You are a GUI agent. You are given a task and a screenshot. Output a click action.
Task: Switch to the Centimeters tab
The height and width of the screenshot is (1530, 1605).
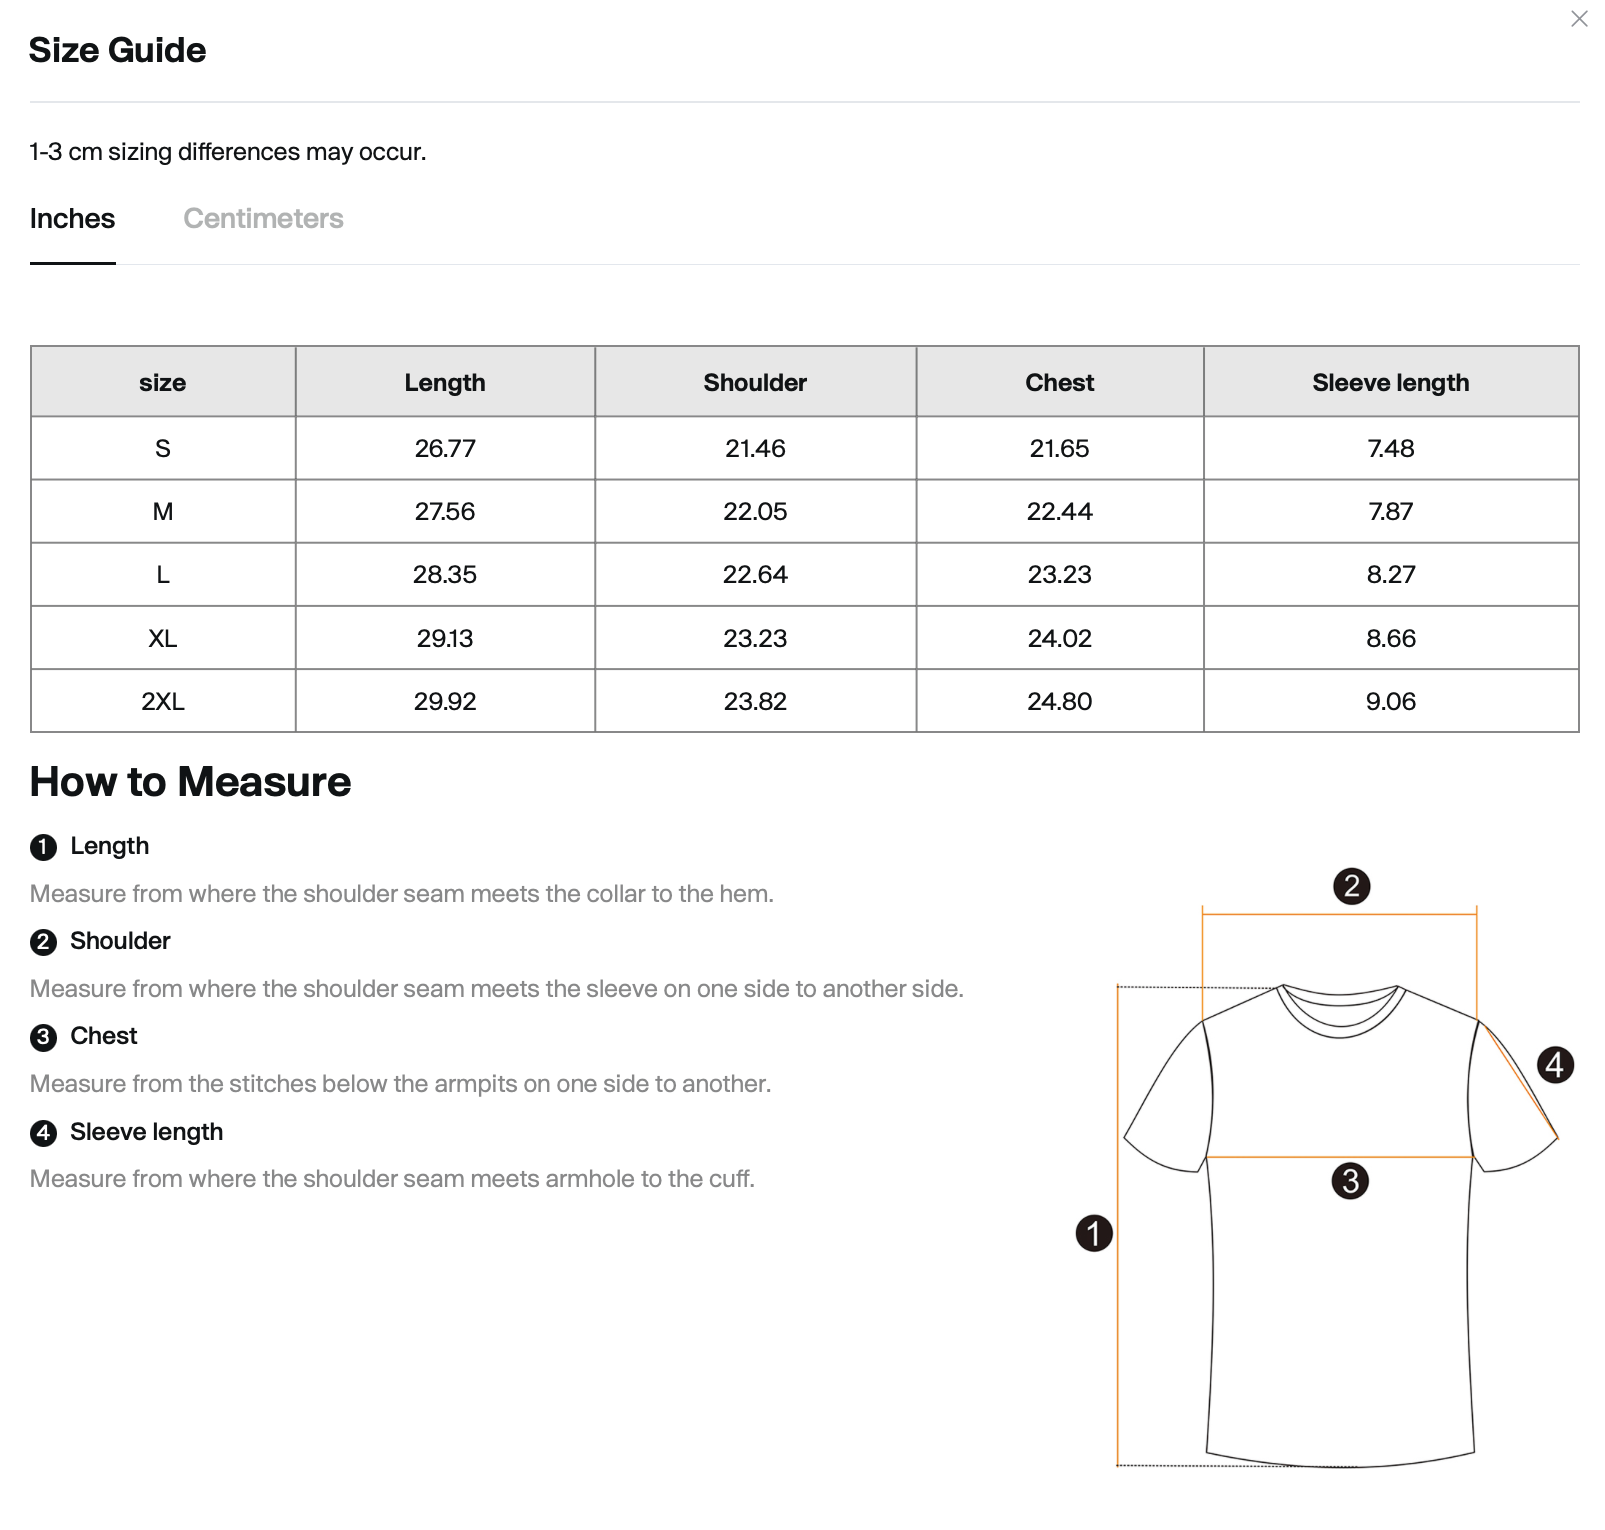(x=263, y=219)
